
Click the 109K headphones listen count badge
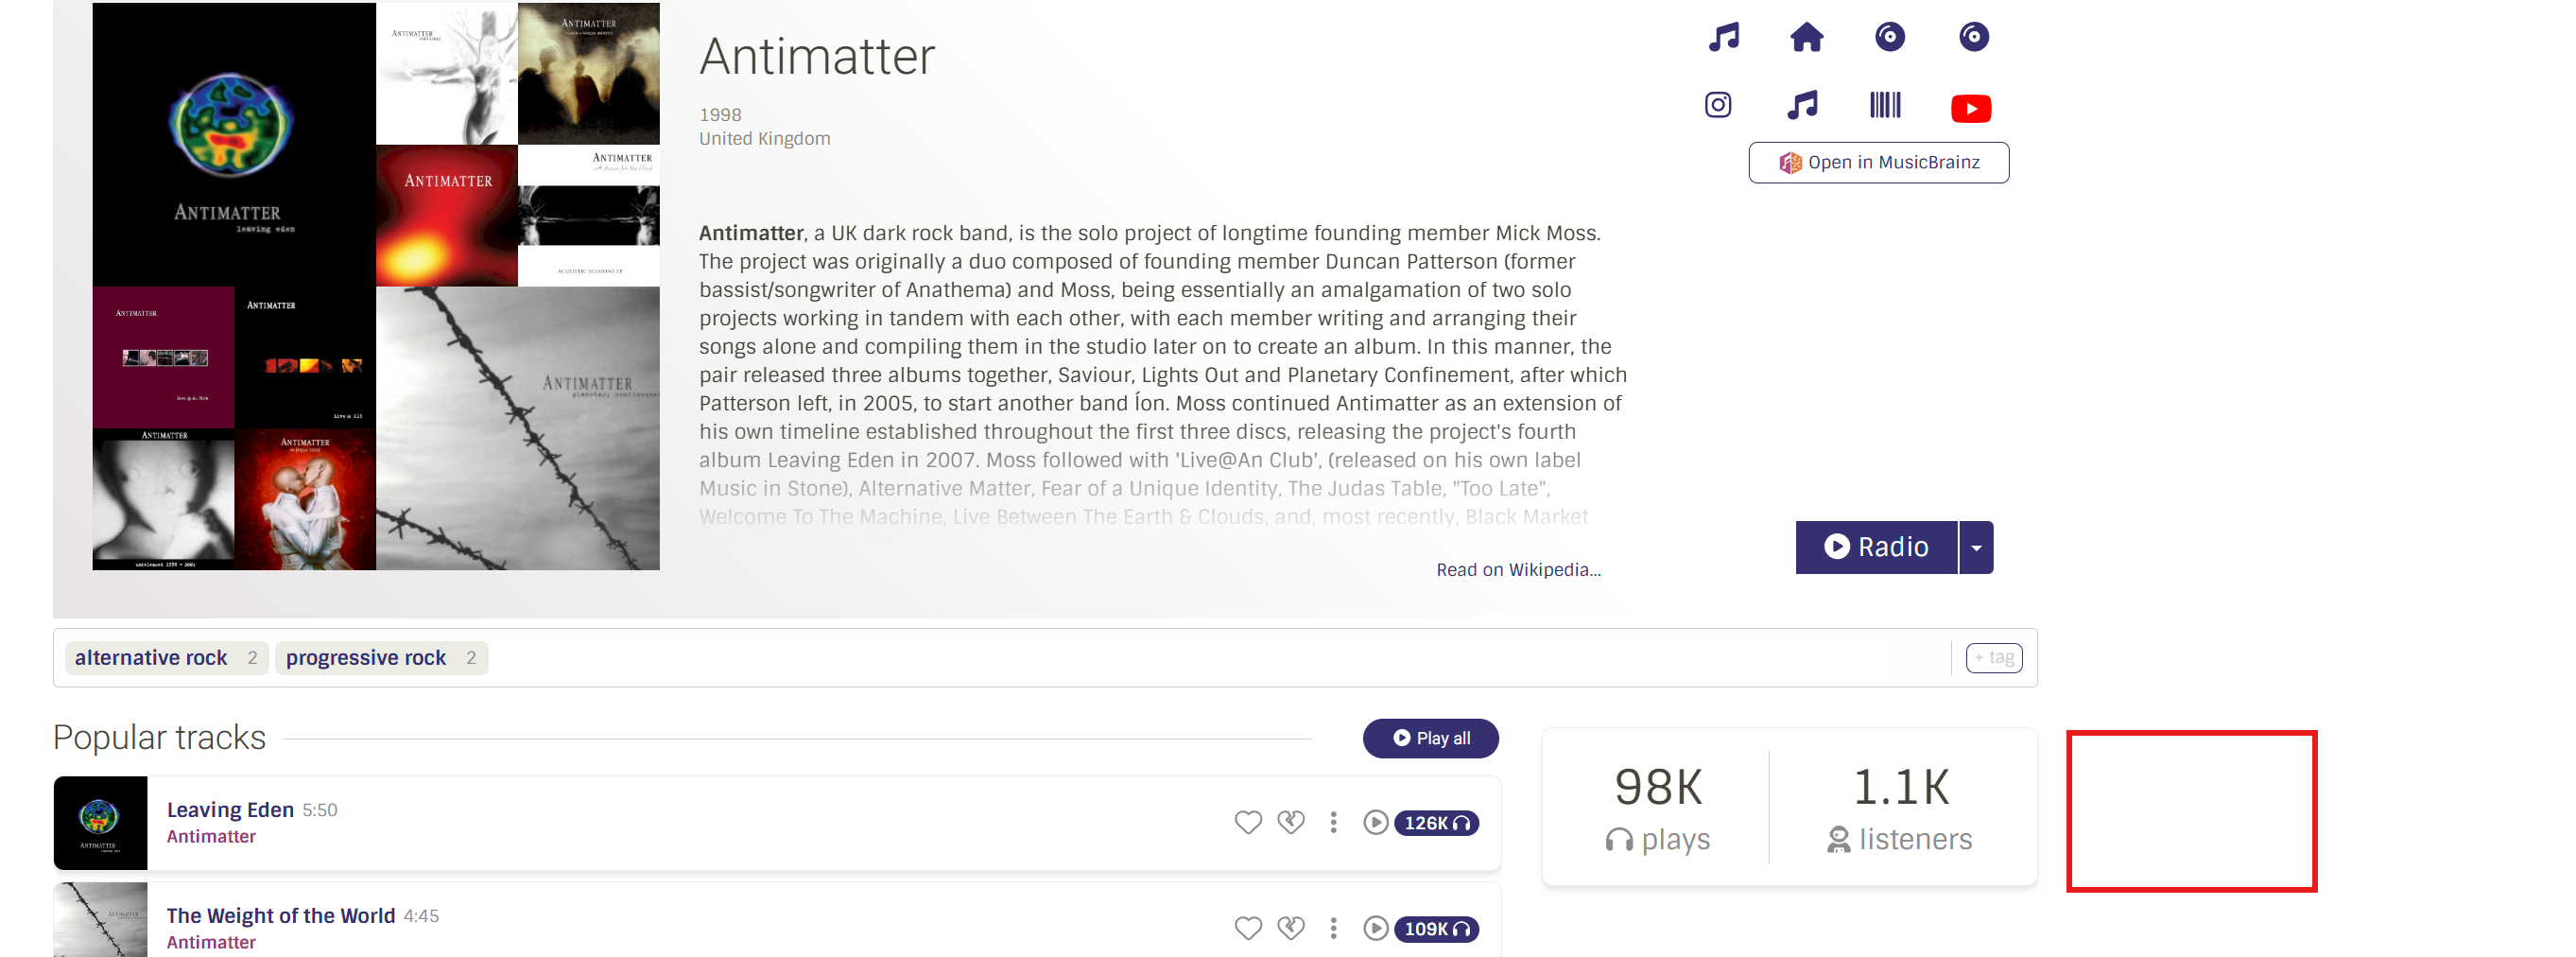(1436, 928)
